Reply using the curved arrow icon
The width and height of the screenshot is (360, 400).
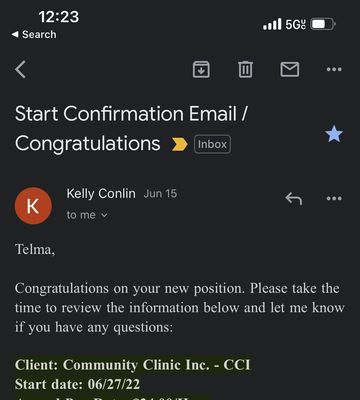(x=294, y=199)
